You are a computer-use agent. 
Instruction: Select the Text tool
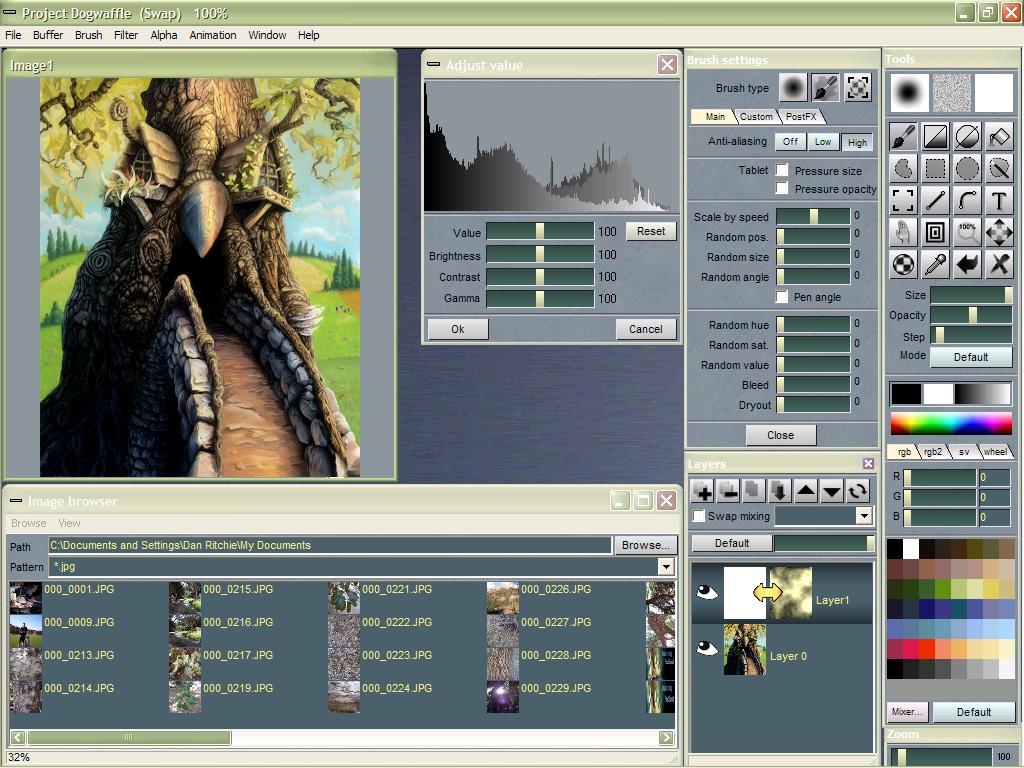click(998, 201)
